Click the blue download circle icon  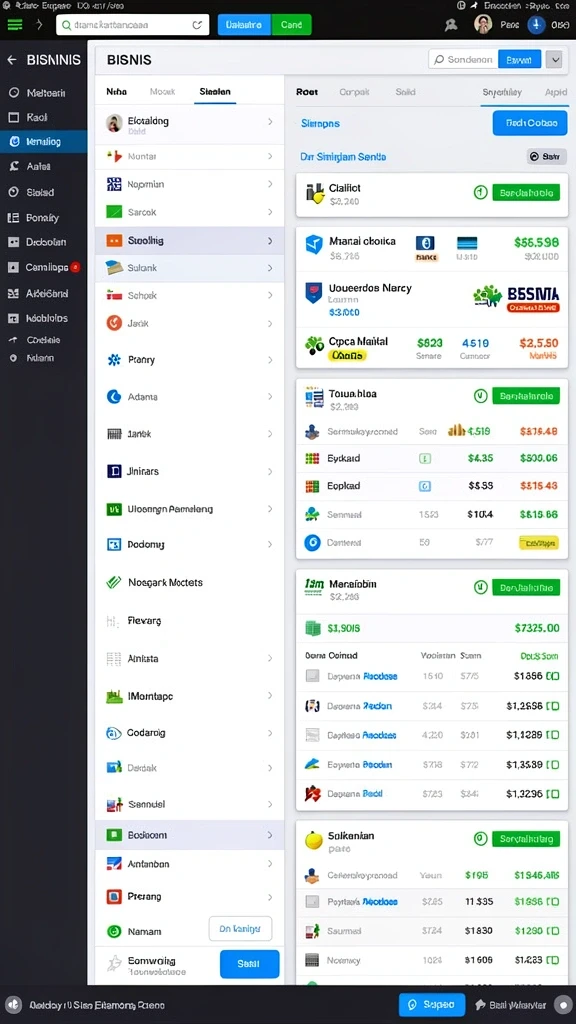click(536, 25)
